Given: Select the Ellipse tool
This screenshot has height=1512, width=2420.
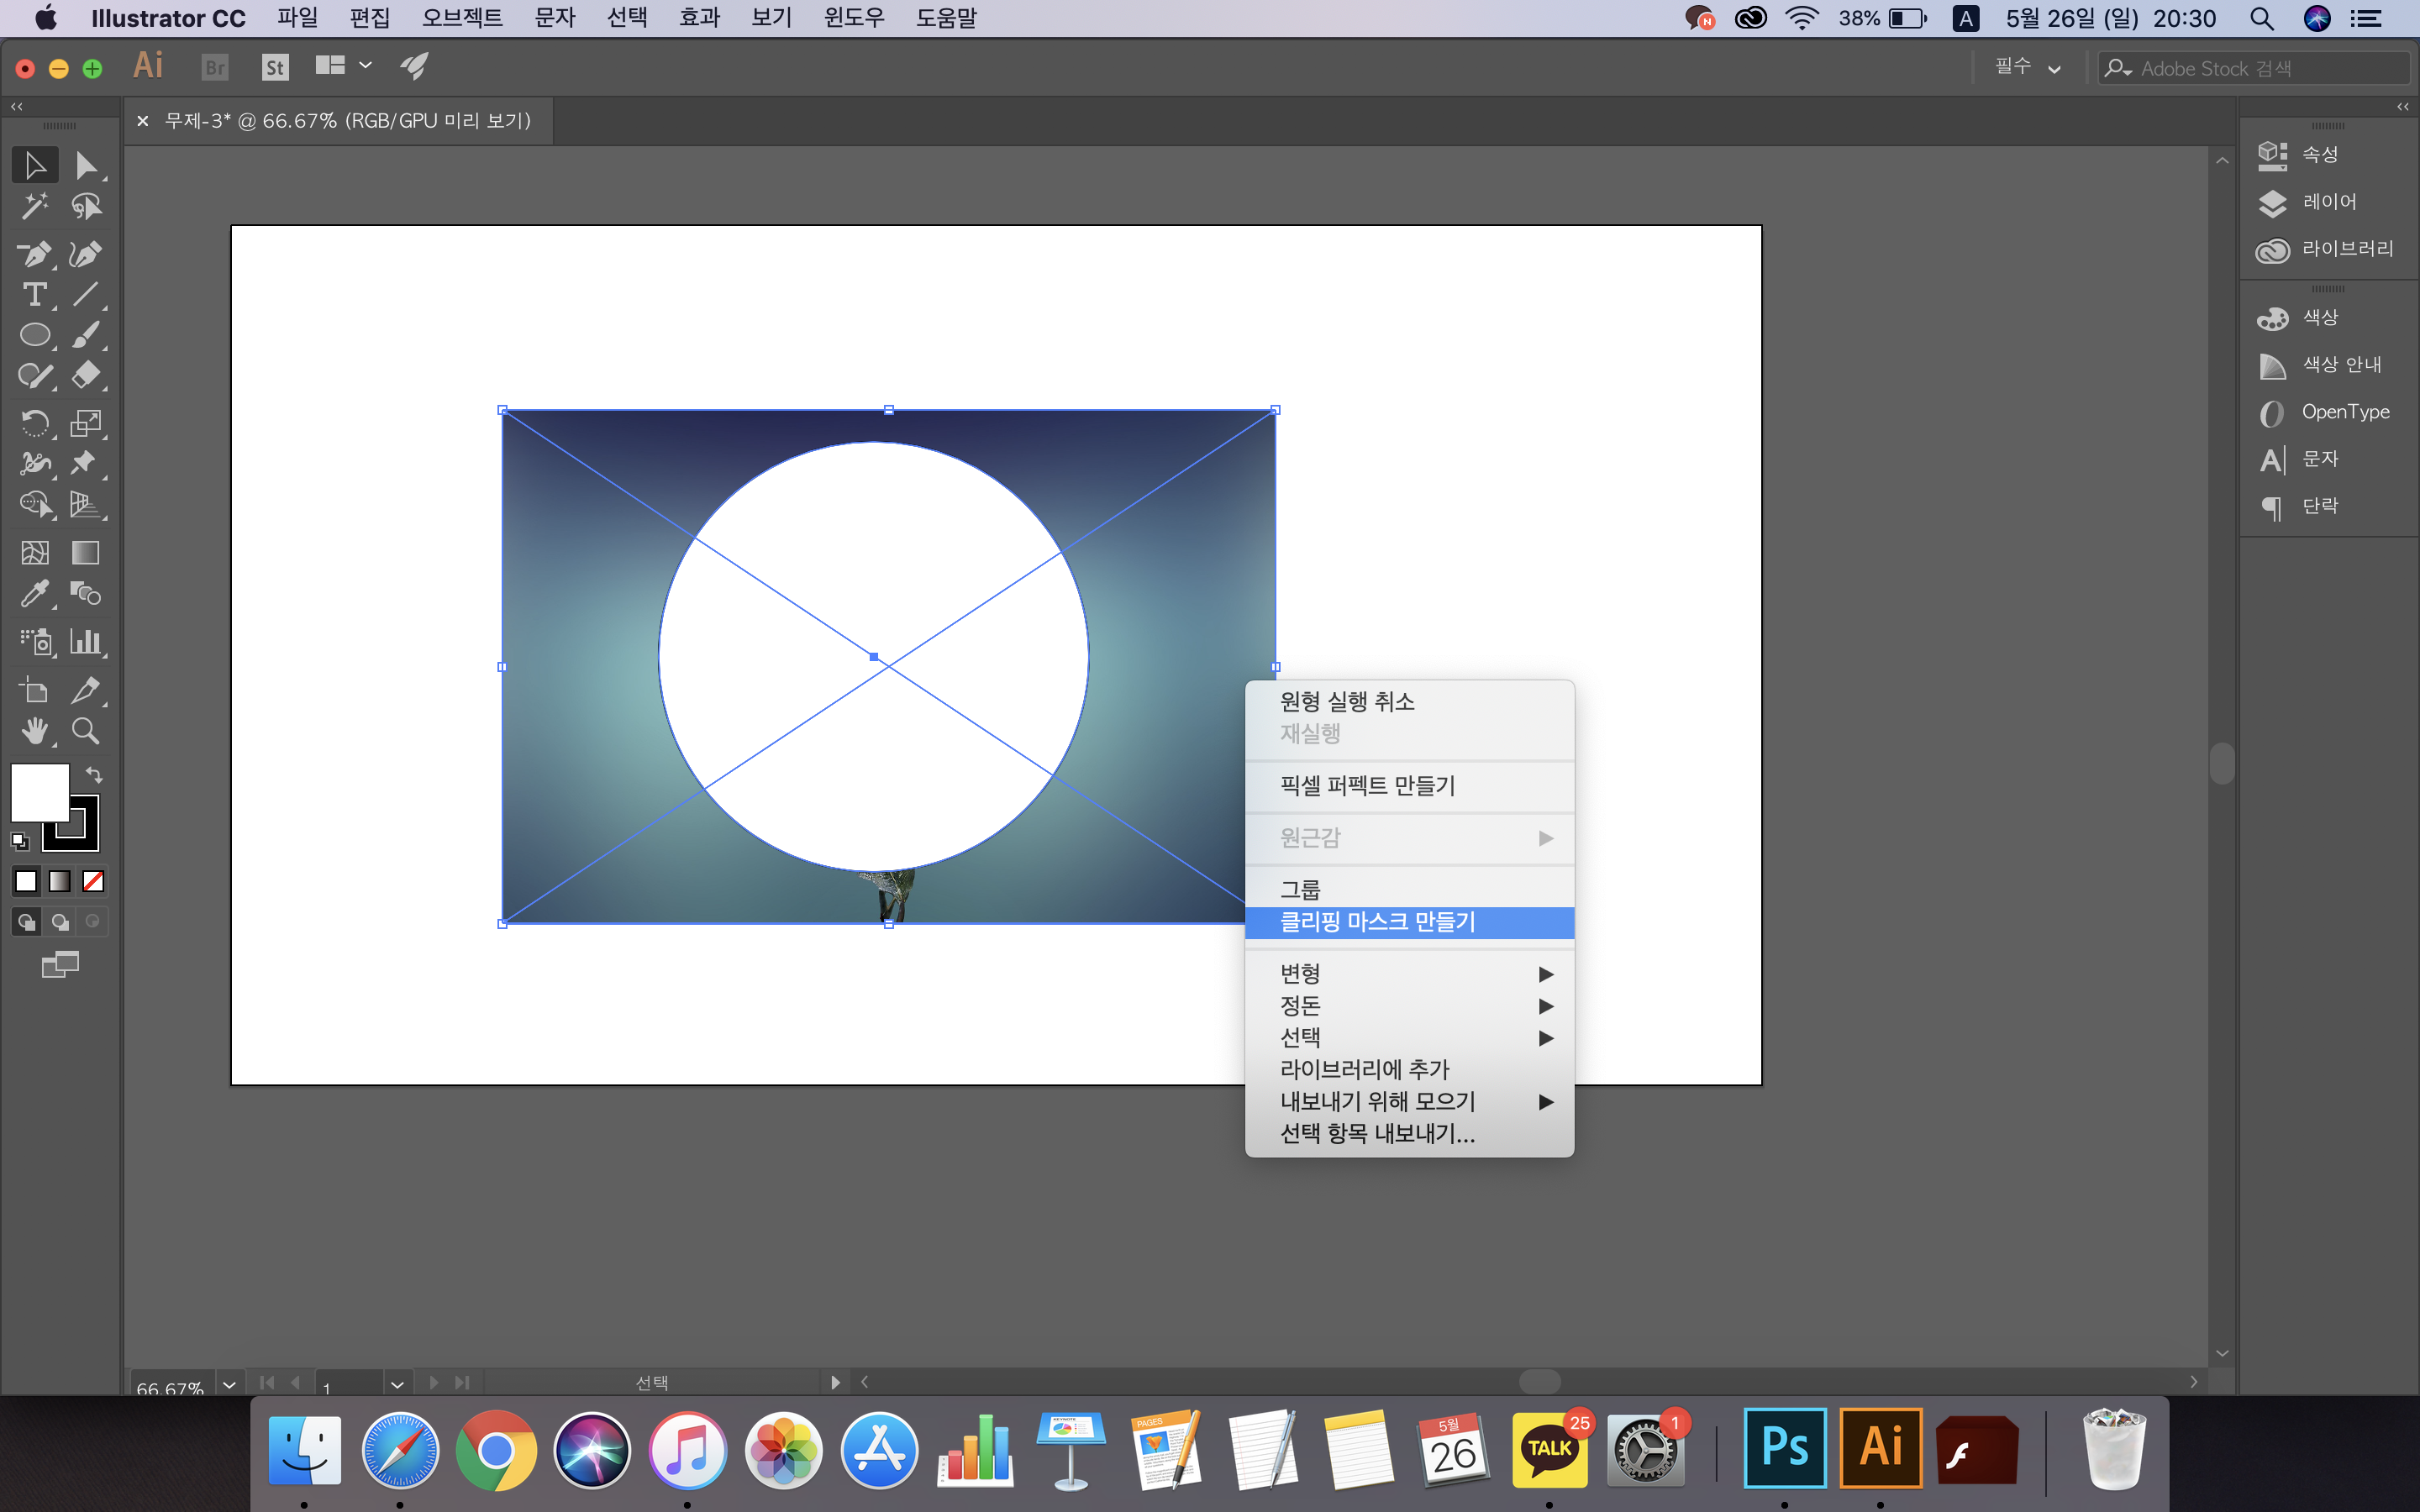Looking at the screenshot, I should click(x=34, y=336).
